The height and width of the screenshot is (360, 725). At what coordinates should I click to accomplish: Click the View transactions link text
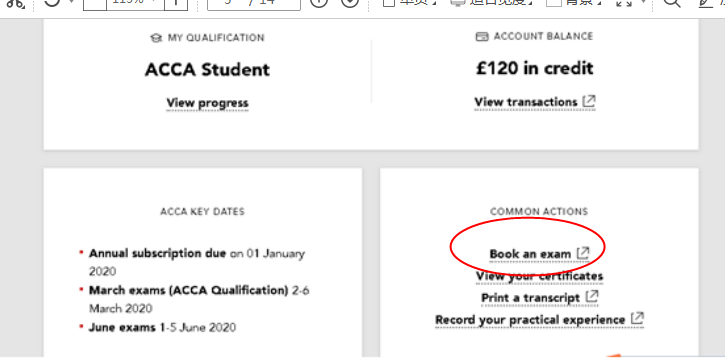526,102
